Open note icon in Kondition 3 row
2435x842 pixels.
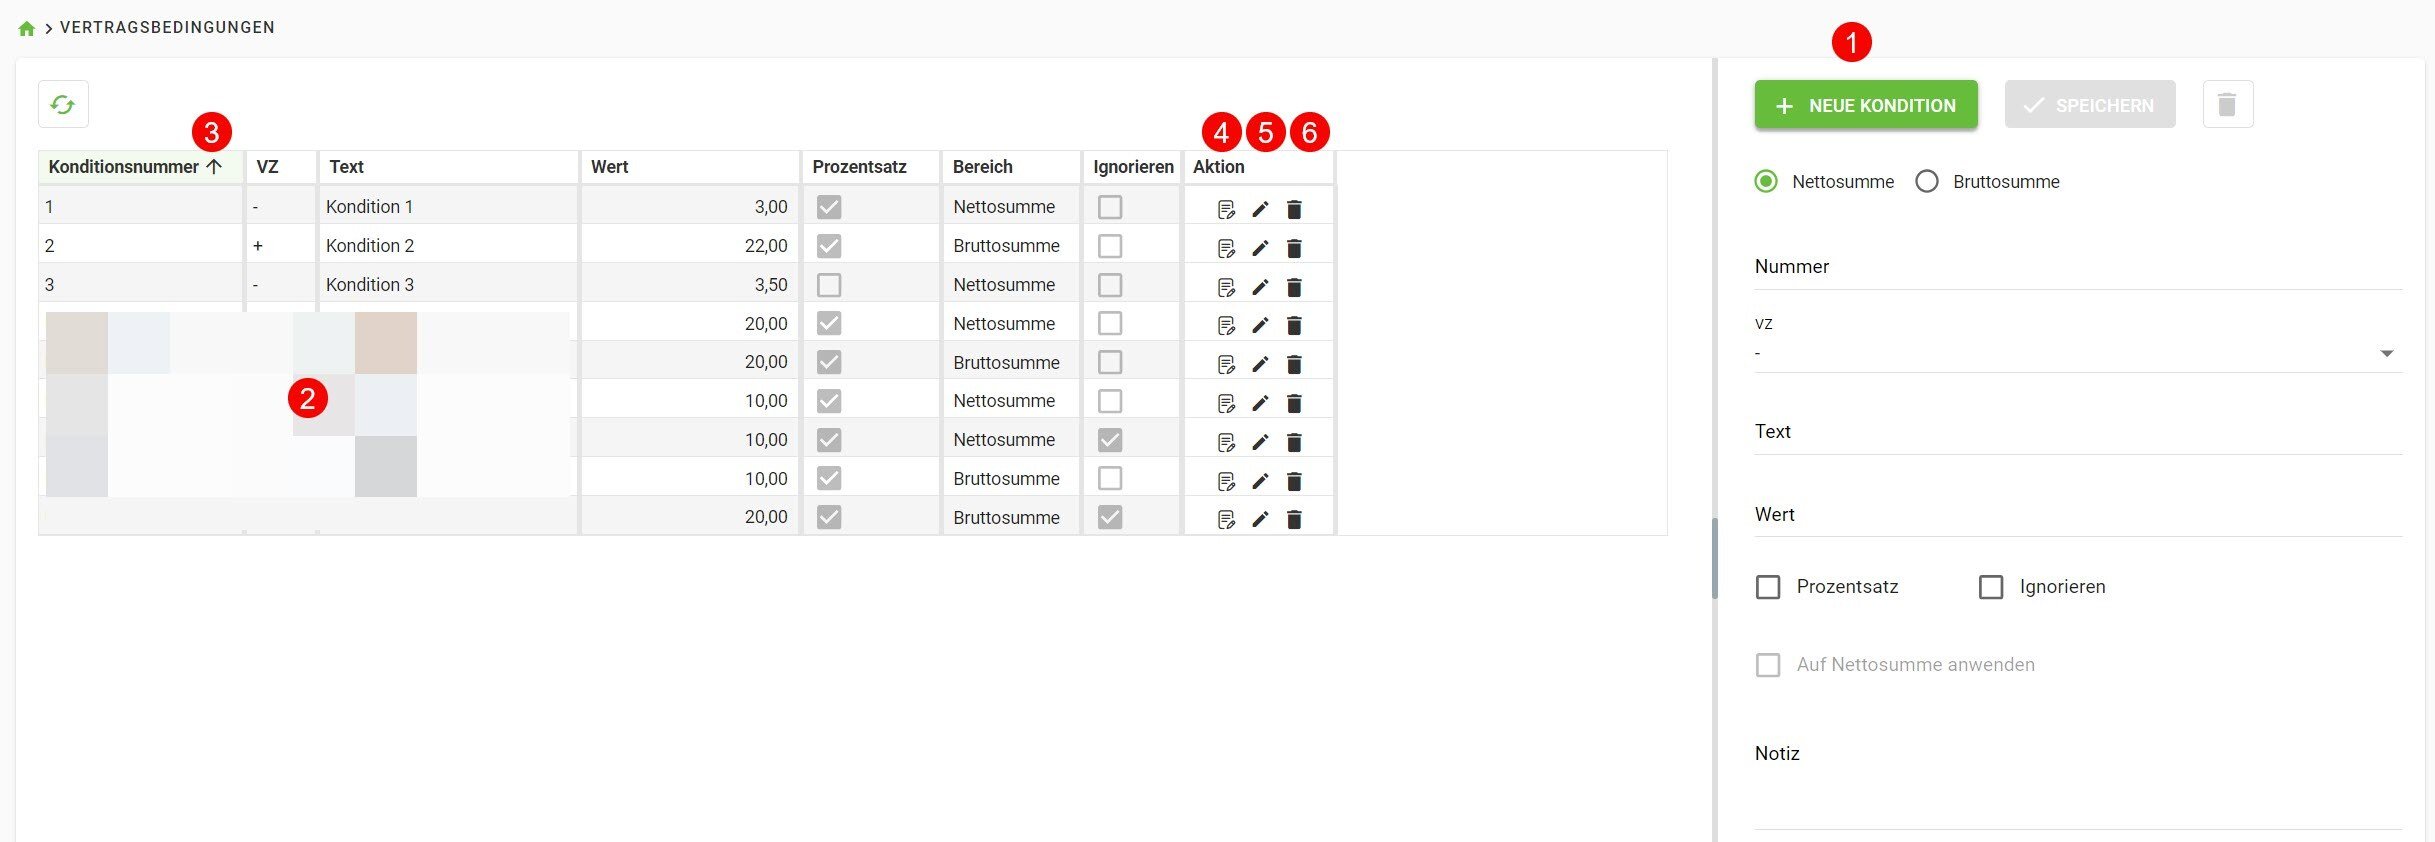click(1226, 287)
